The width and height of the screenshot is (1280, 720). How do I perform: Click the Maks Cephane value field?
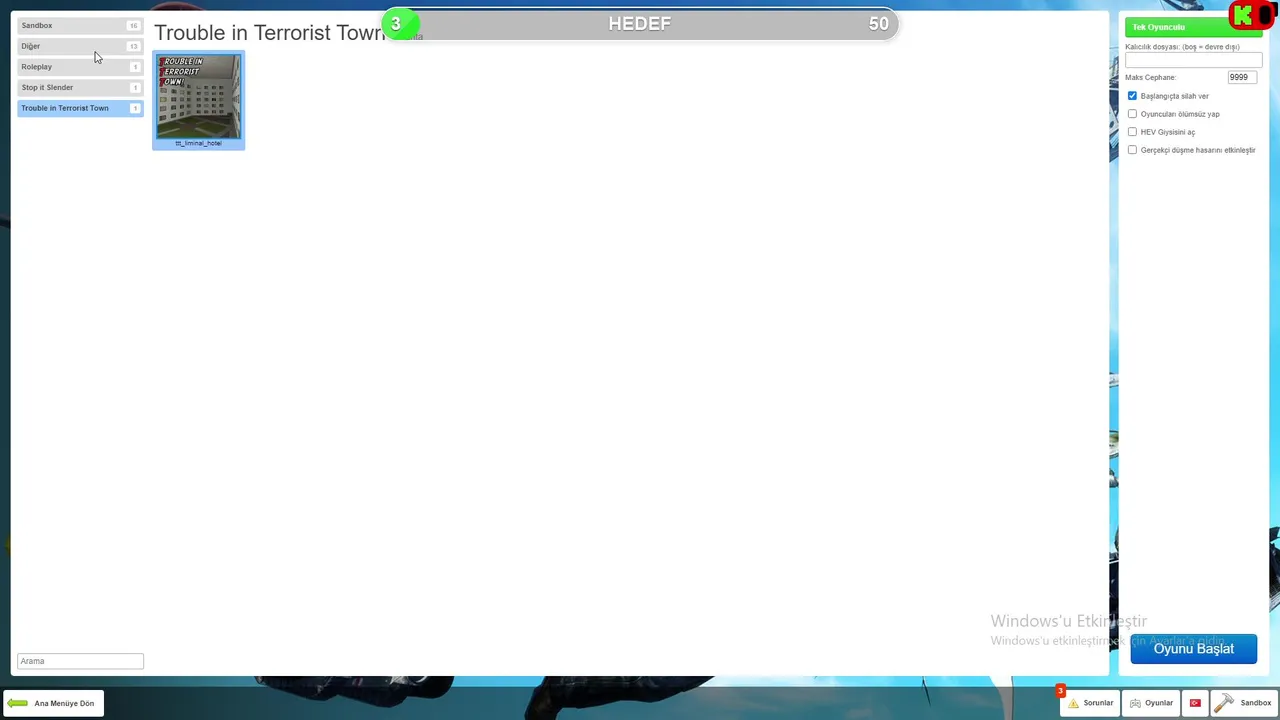[1241, 77]
